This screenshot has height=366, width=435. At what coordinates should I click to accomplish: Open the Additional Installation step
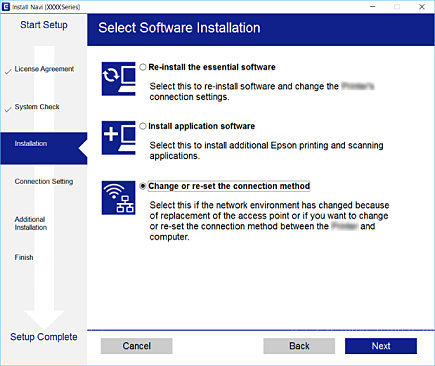click(x=31, y=223)
